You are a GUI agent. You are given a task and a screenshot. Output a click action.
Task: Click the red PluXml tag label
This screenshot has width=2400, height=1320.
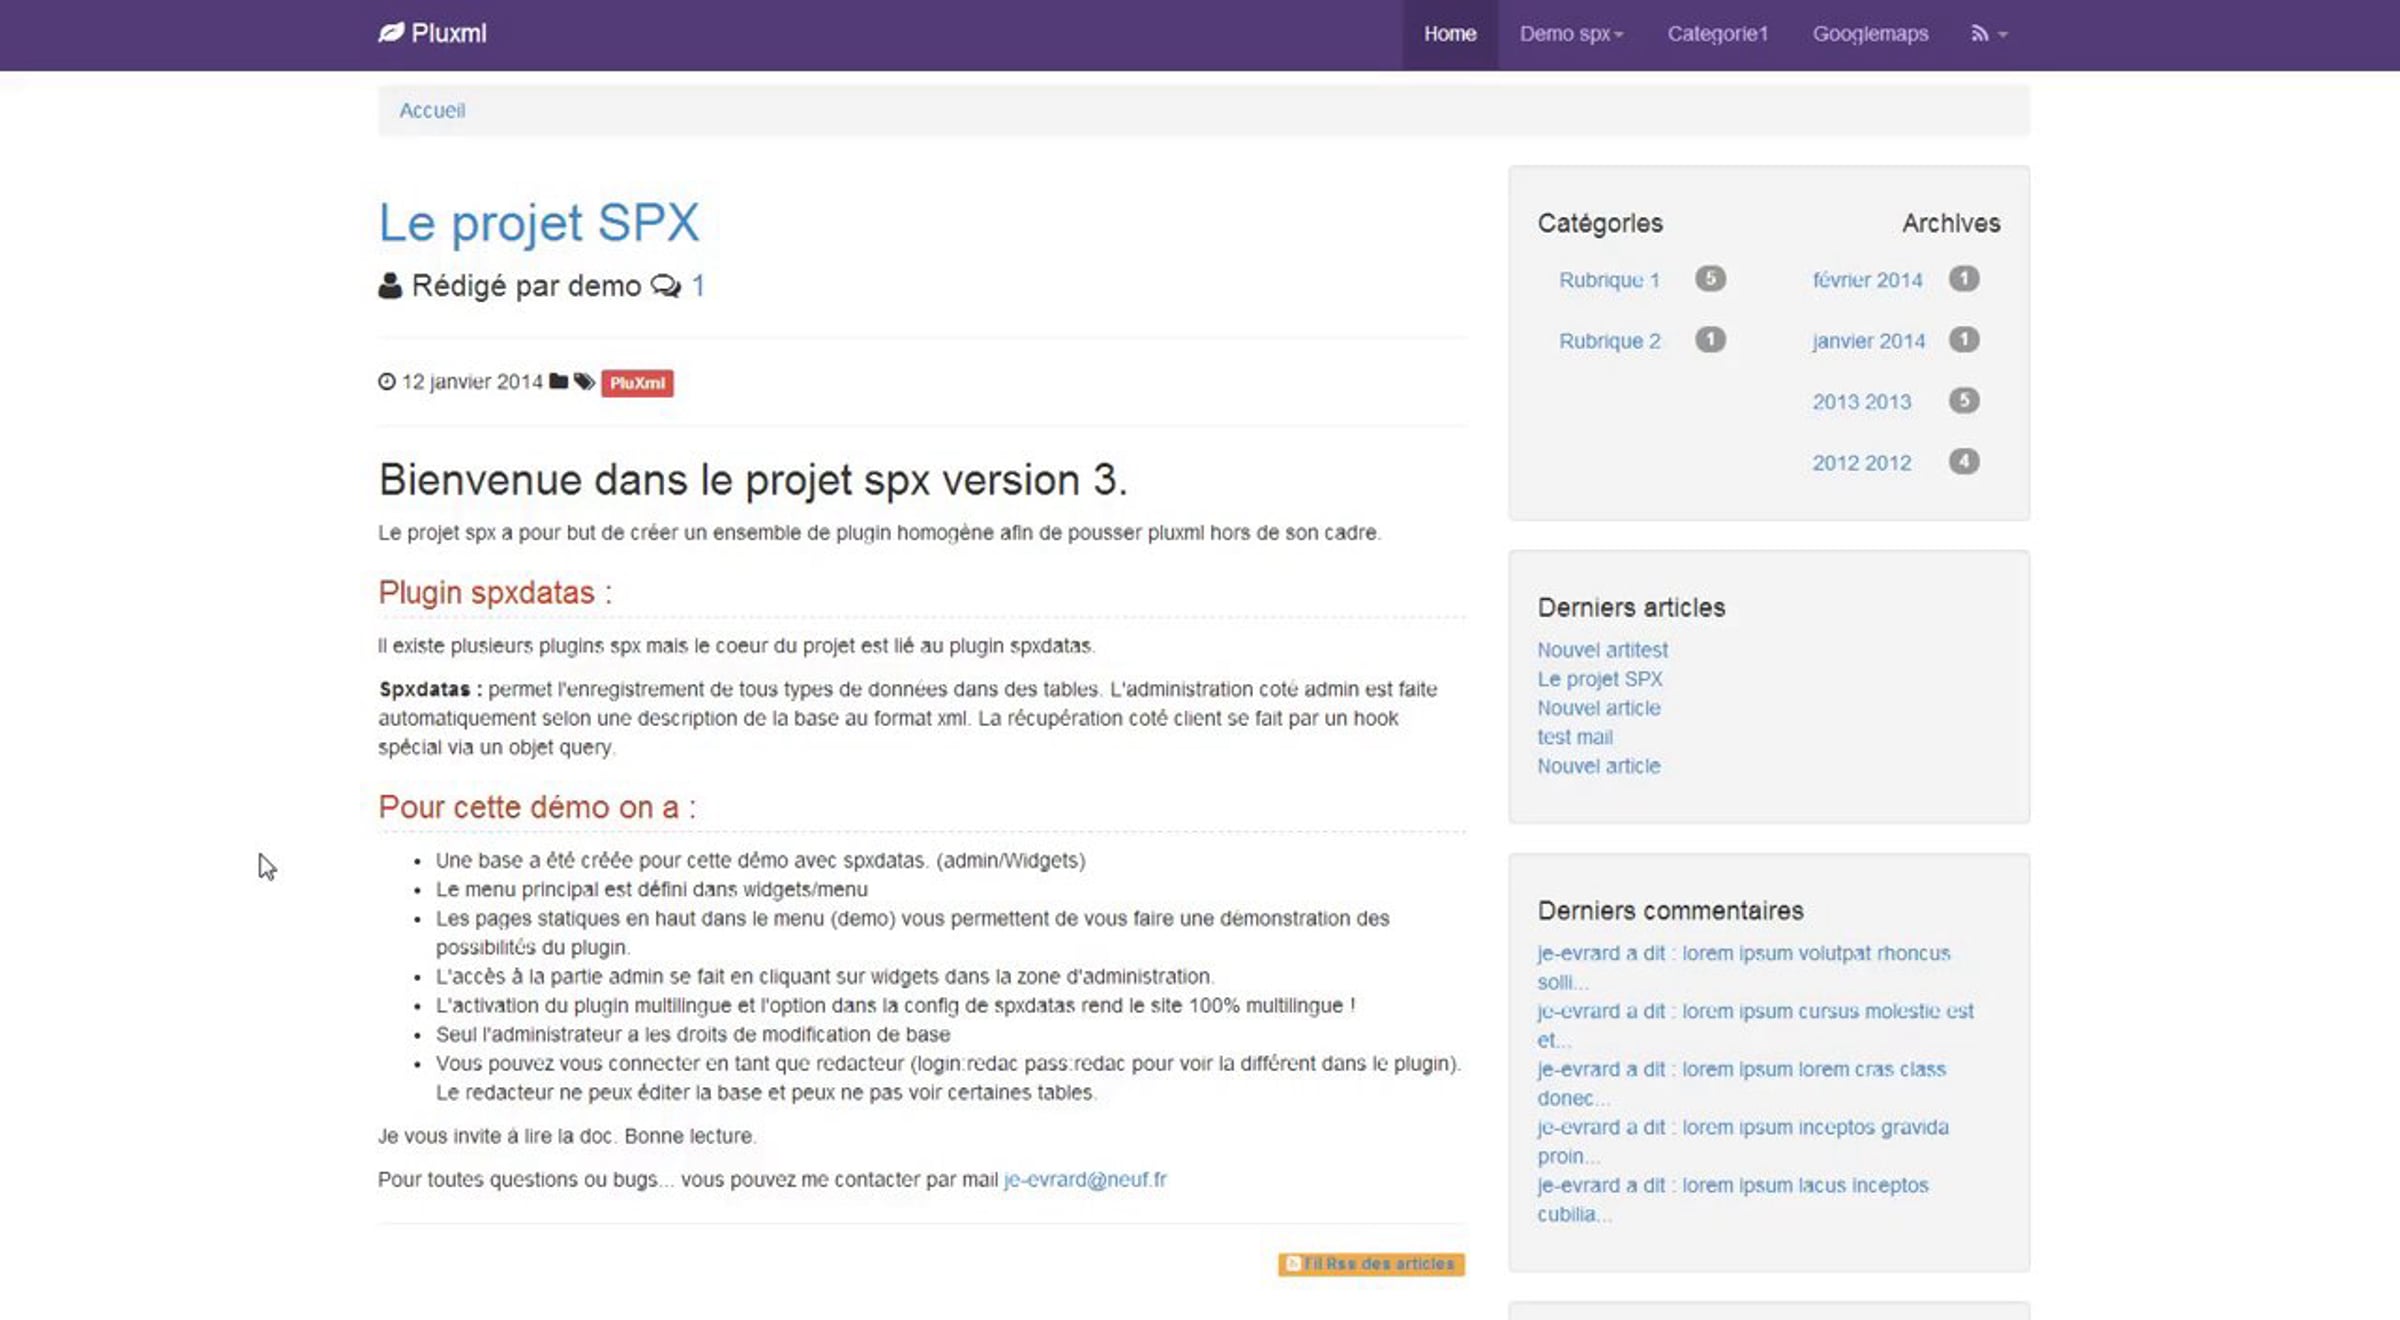[637, 383]
